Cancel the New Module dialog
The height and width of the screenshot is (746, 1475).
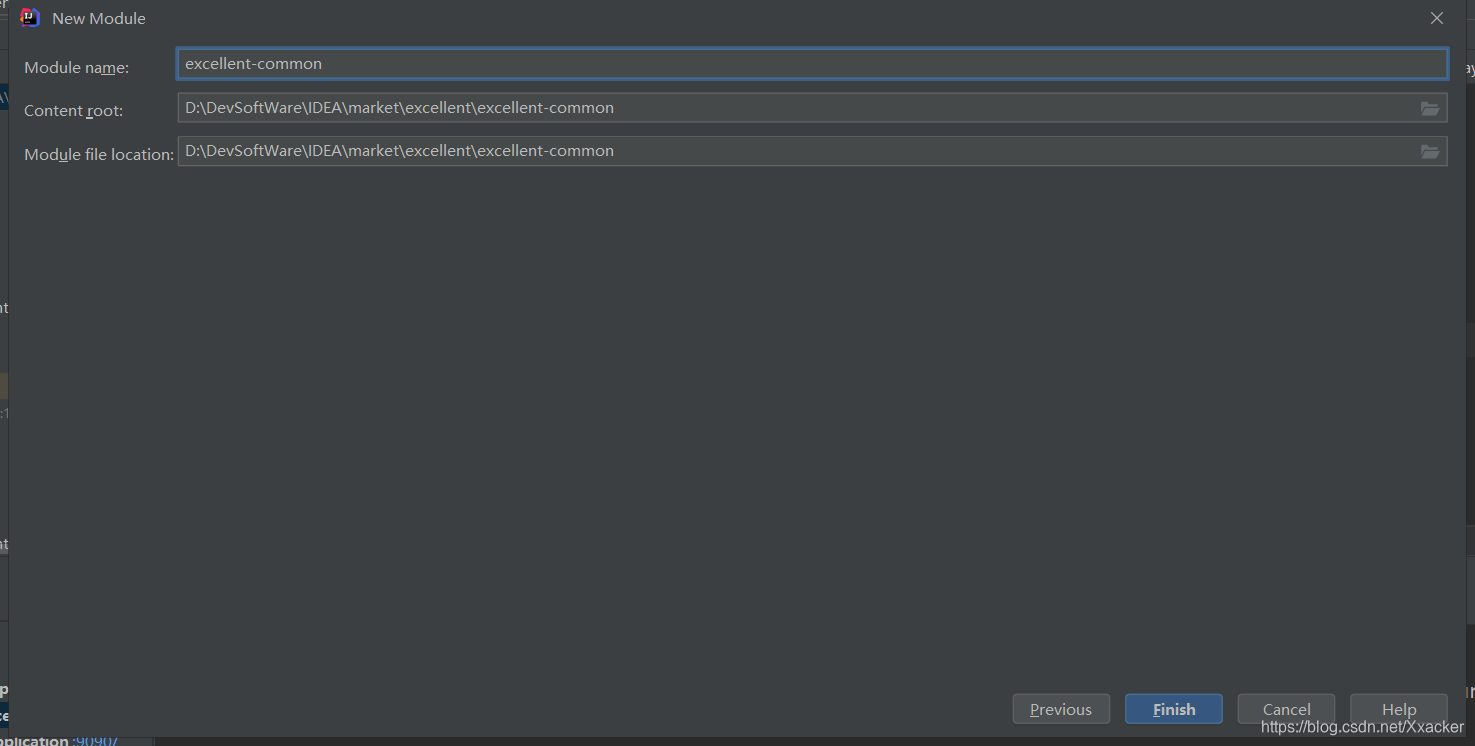1286,709
